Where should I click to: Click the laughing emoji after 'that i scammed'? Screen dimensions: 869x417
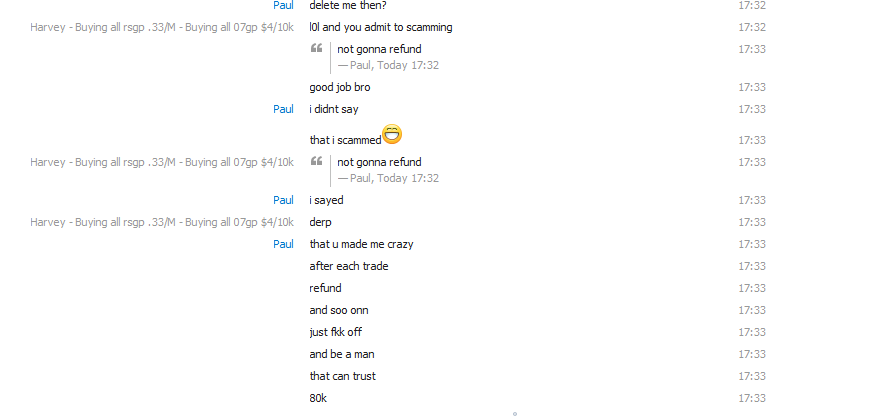pyautogui.click(x=392, y=134)
